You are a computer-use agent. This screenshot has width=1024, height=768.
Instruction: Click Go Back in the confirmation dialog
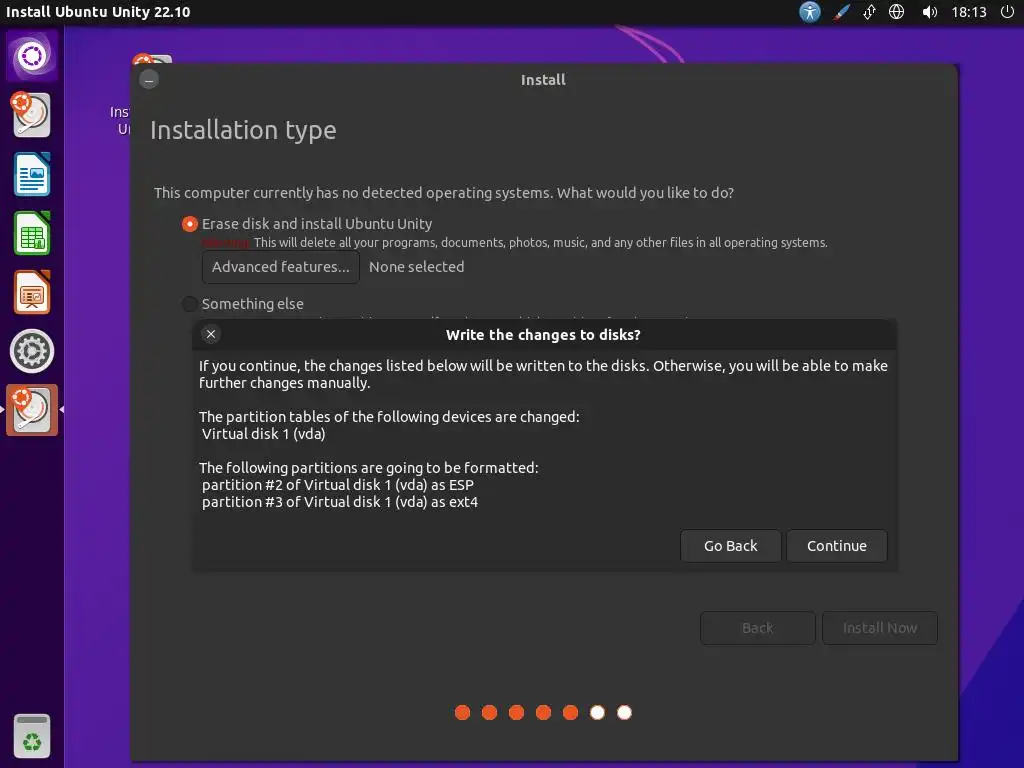click(x=731, y=546)
